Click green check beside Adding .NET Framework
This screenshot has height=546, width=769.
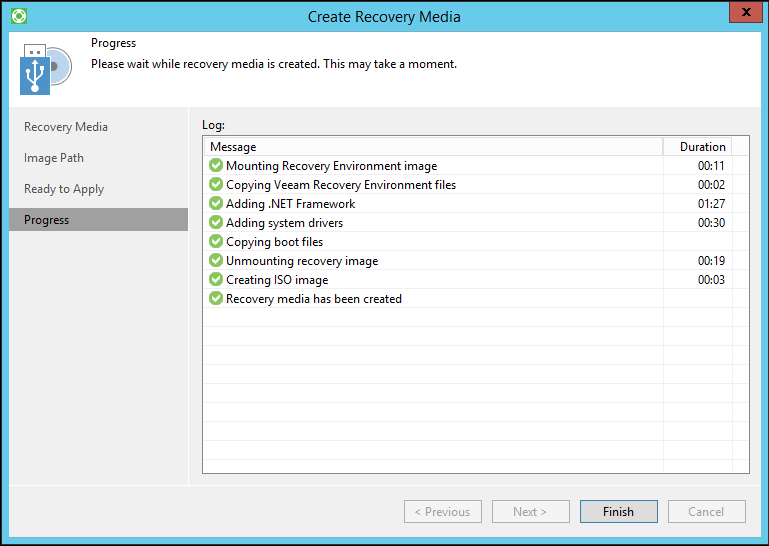tap(215, 204)
